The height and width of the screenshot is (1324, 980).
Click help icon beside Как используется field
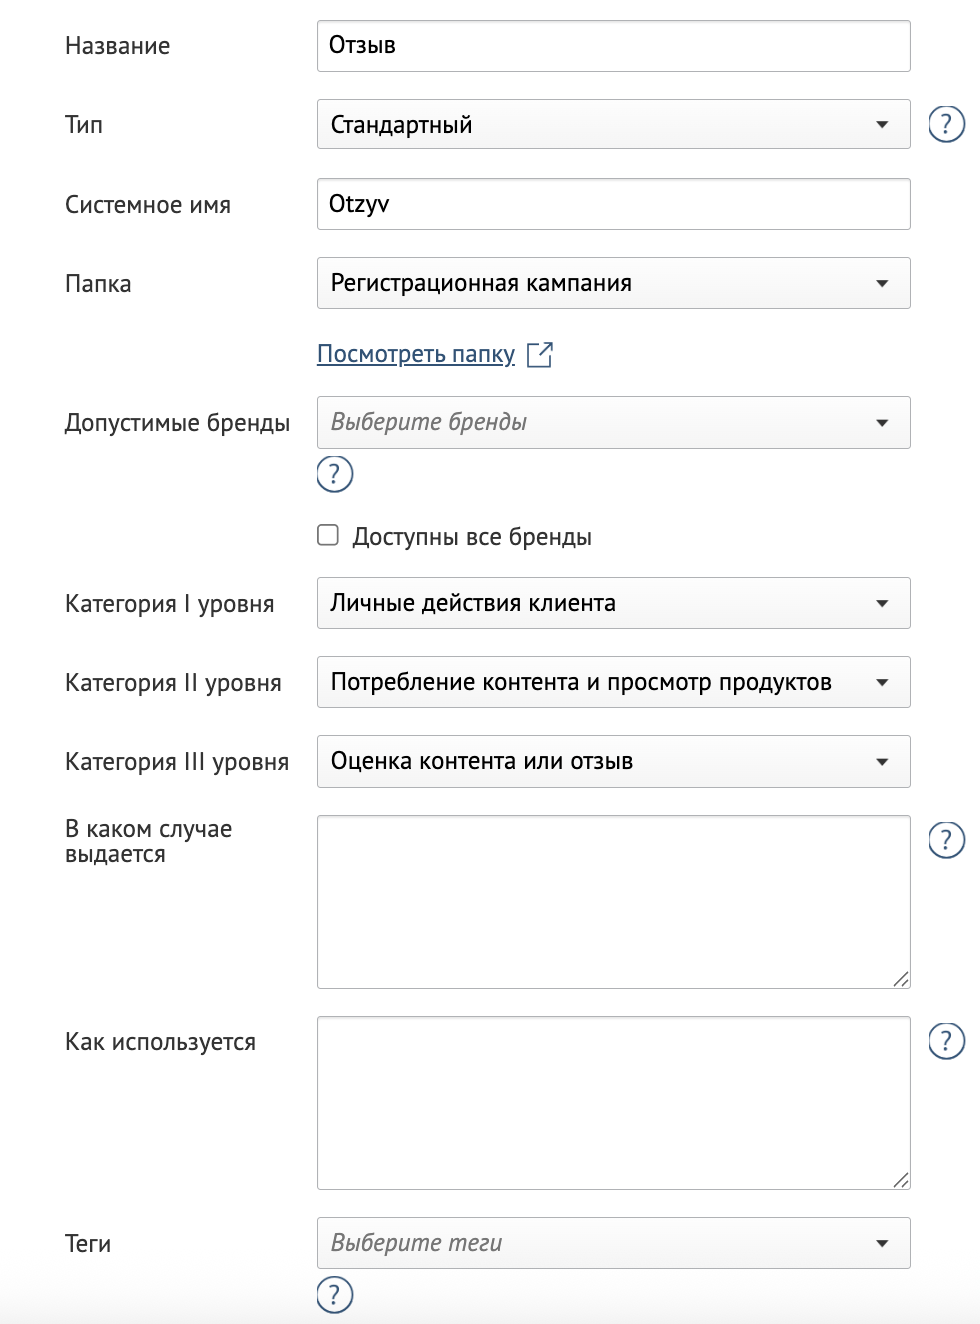tap(946, 1041)
